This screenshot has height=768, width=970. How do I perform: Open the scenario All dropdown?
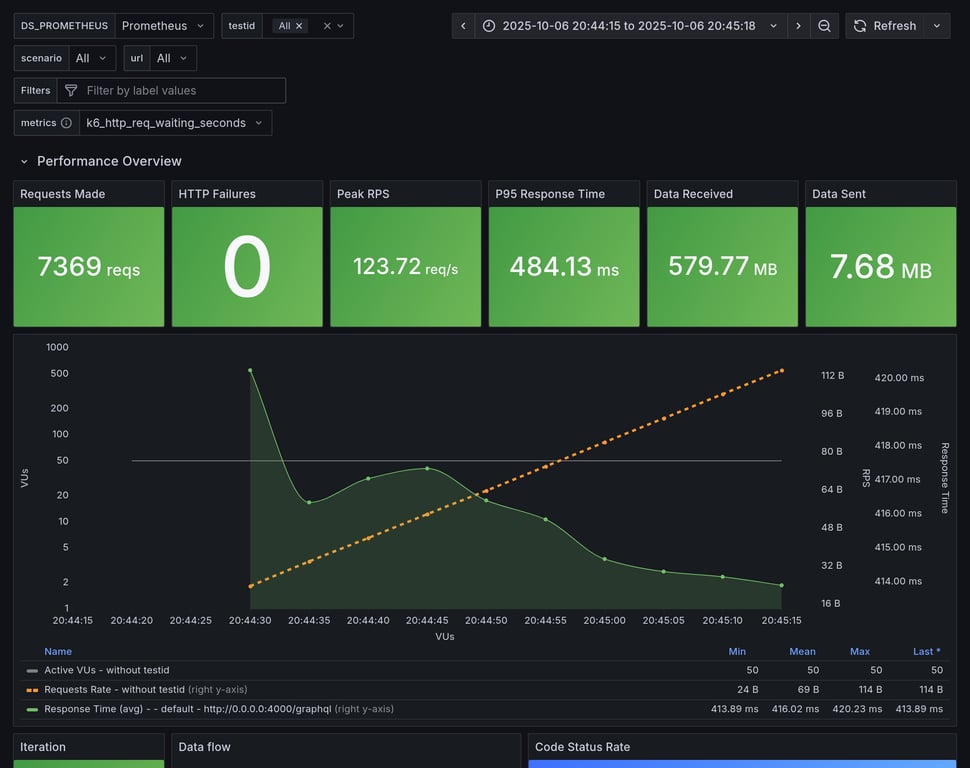pyautogui.click(x=92, y=58)
